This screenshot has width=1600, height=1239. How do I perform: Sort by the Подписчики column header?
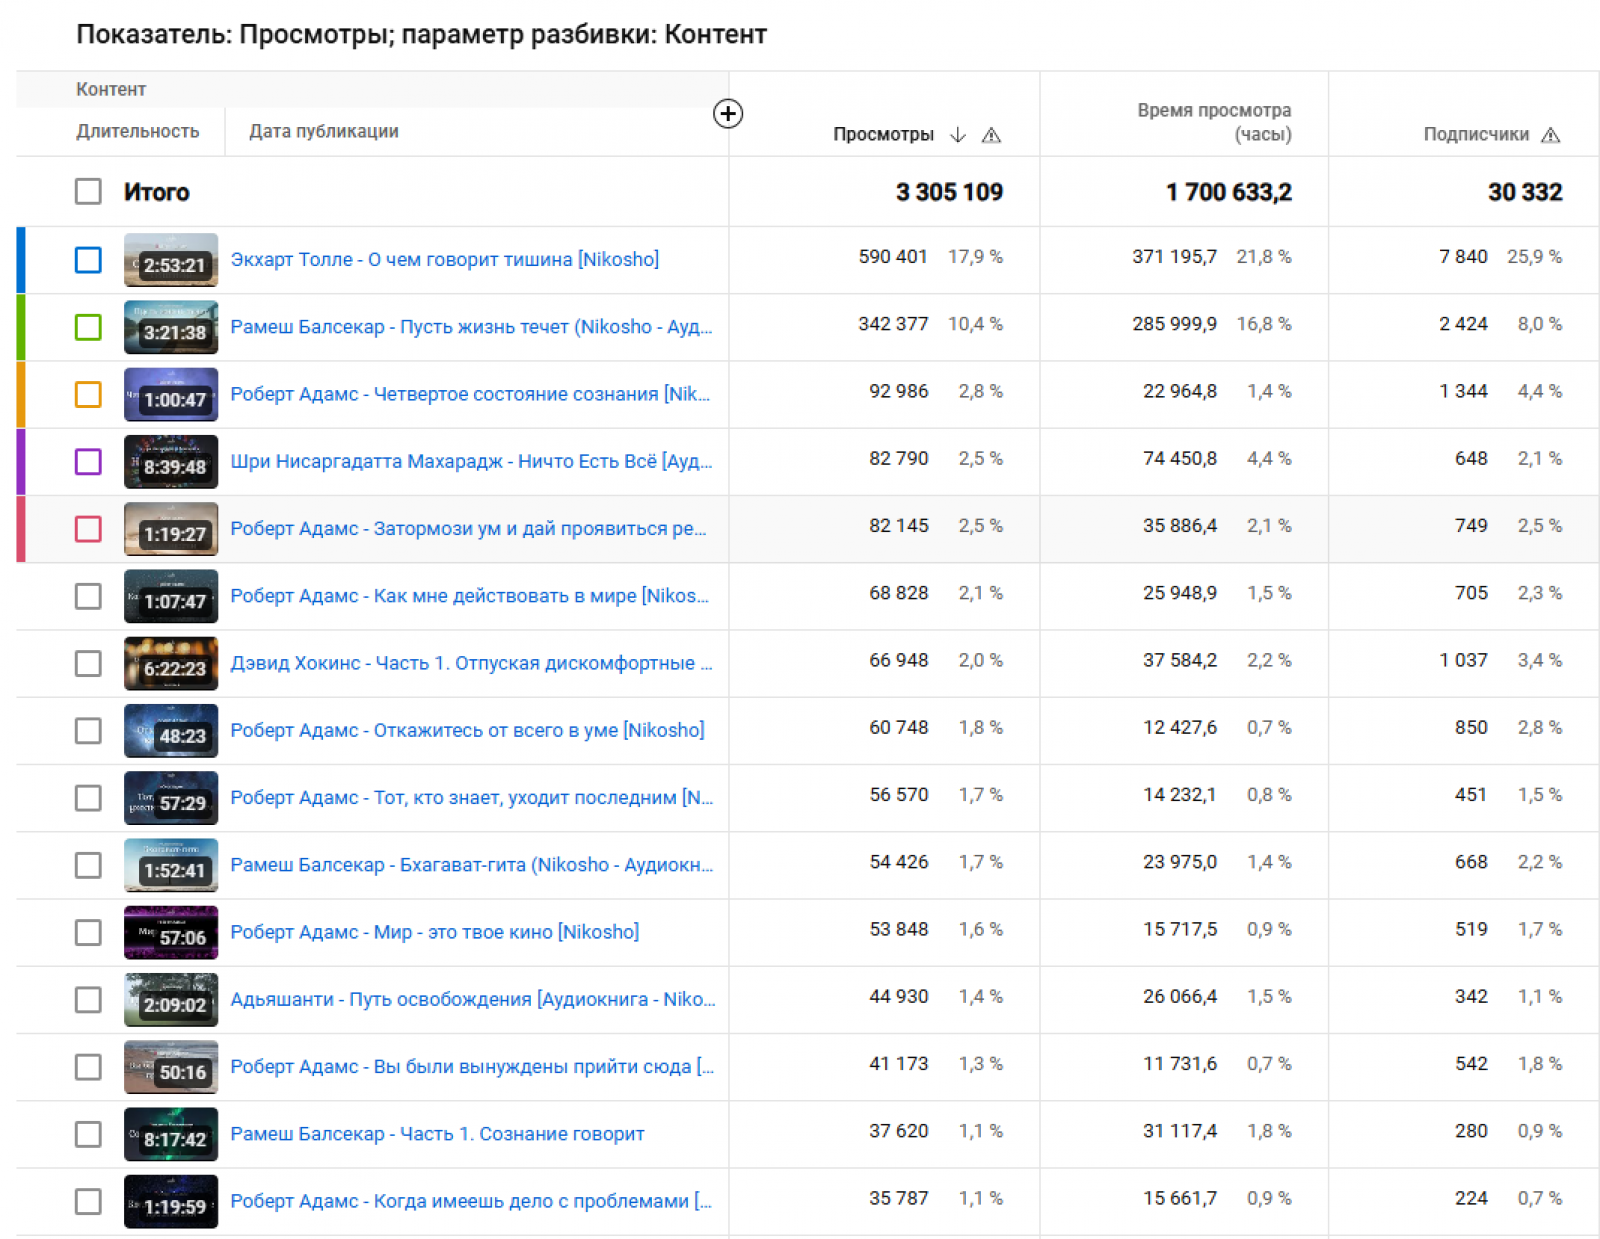[x=1475, y=135]
